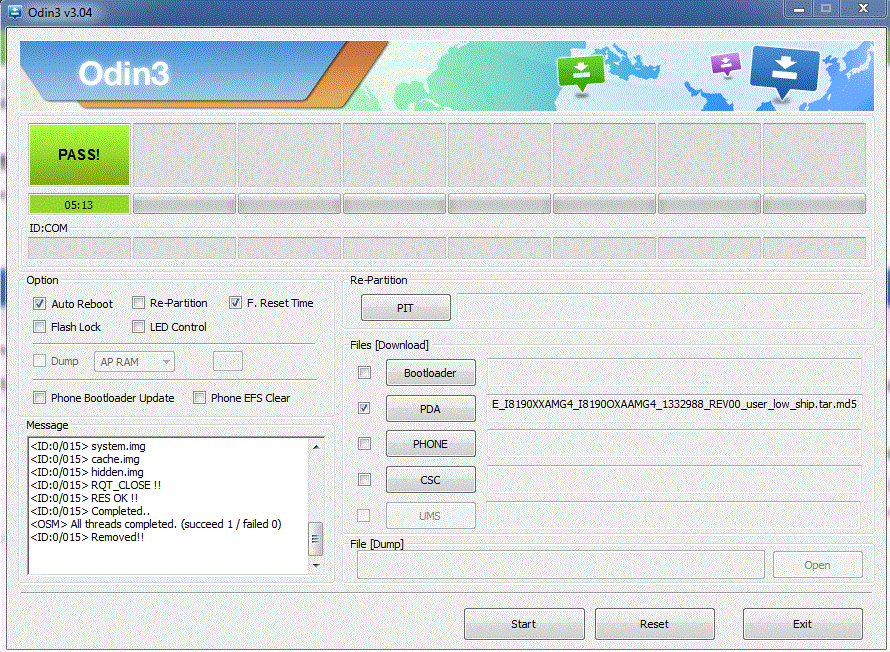Click the Message log scroll down arrow

tap(316, 566)
